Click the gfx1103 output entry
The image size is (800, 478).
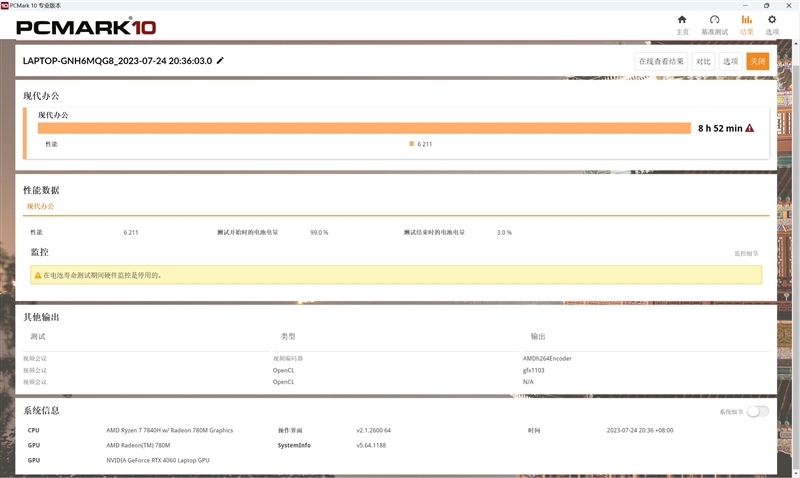pos(533,370)
